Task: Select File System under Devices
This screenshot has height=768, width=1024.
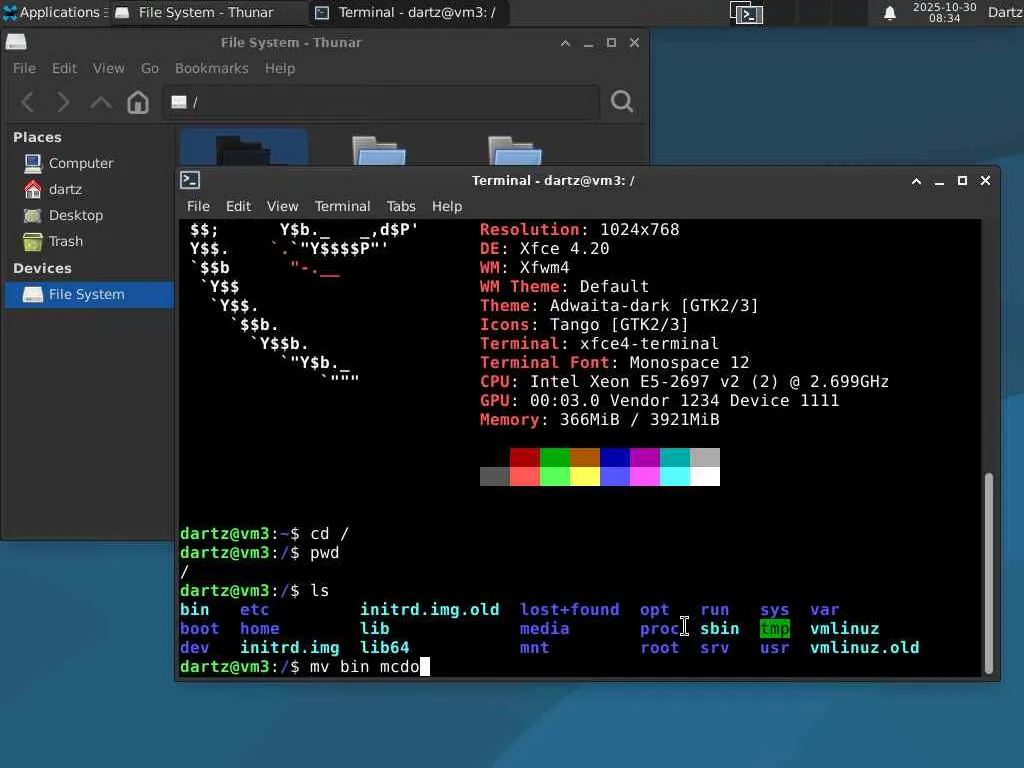Action: [x=89, y=295]
